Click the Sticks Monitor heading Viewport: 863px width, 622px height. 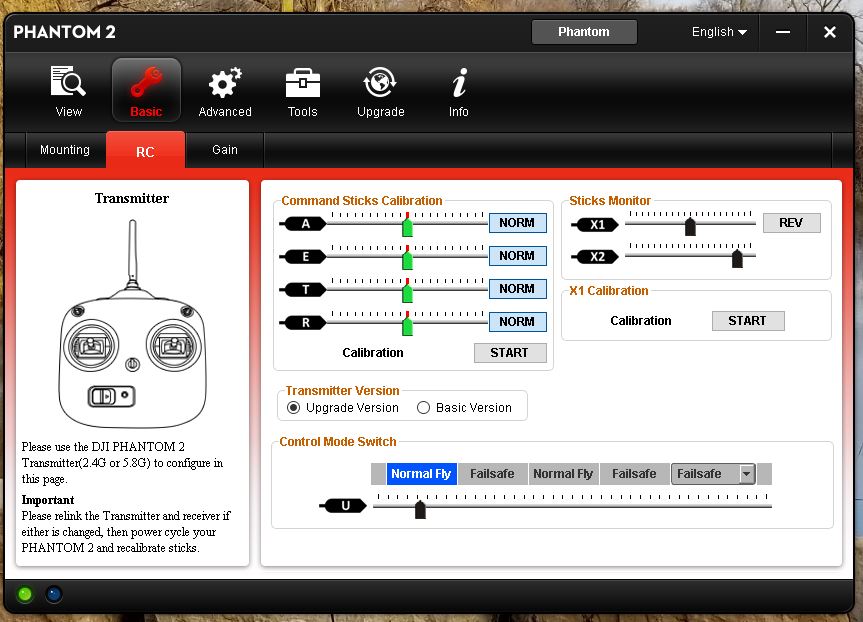(610, 201)
